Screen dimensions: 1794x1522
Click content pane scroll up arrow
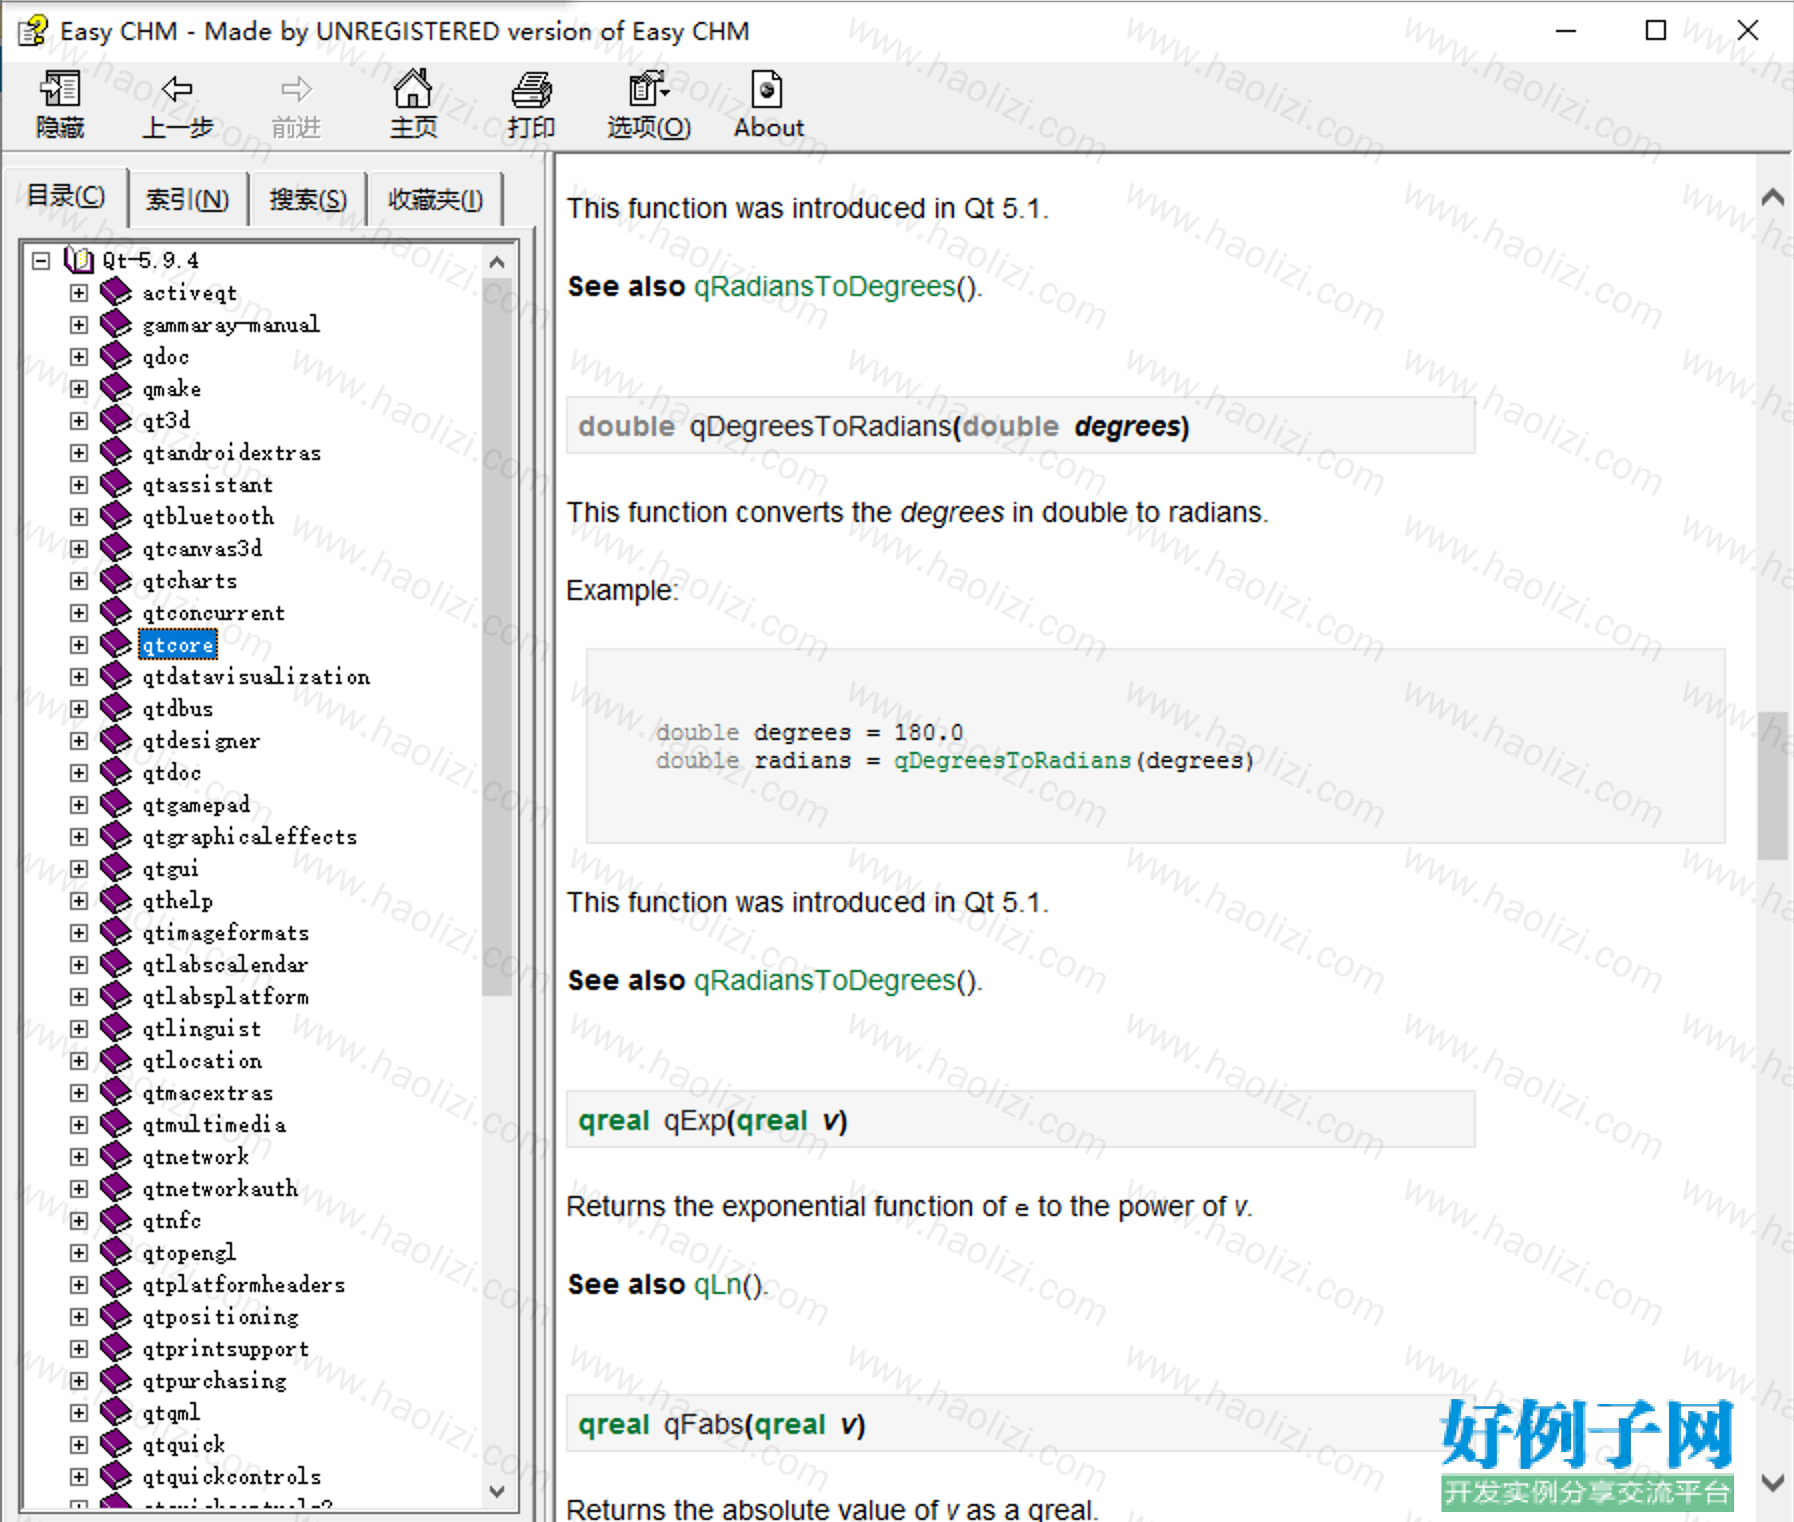tap(1773, 197)
